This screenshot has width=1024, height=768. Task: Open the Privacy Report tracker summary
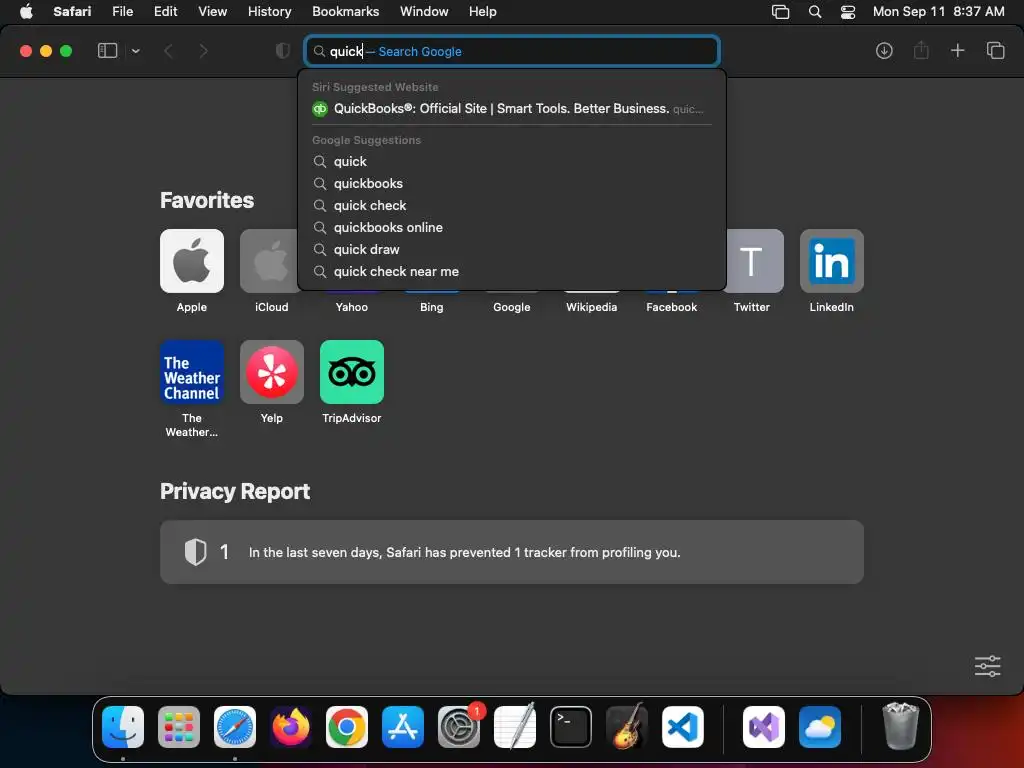(512, 552)
